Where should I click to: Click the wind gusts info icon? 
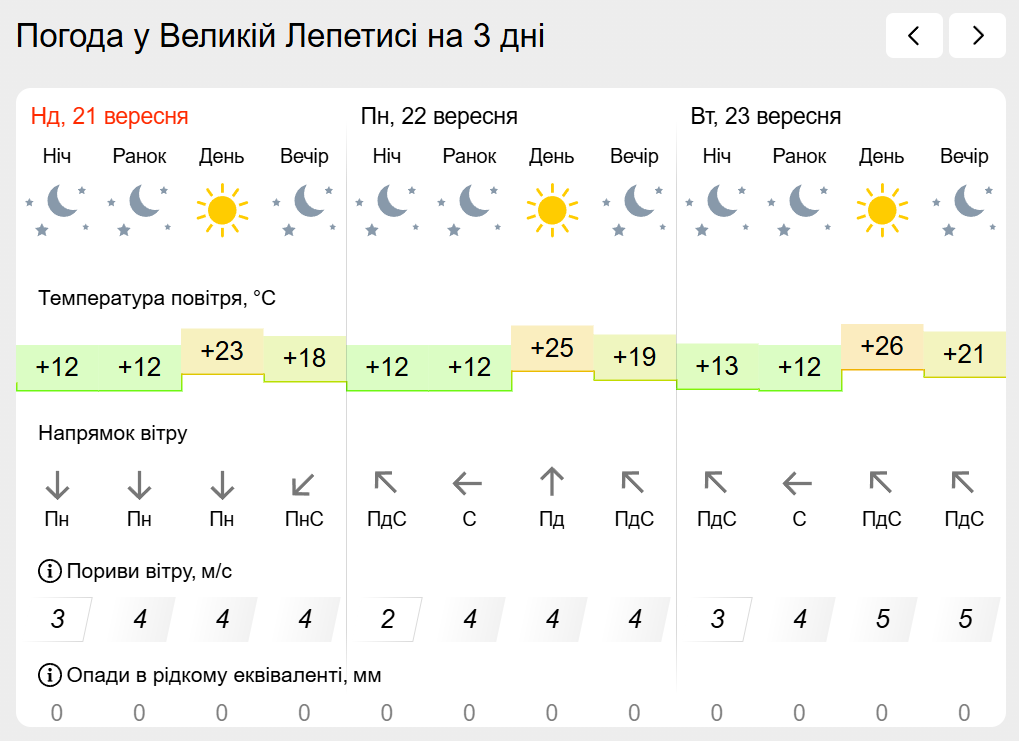pos(49,571)
